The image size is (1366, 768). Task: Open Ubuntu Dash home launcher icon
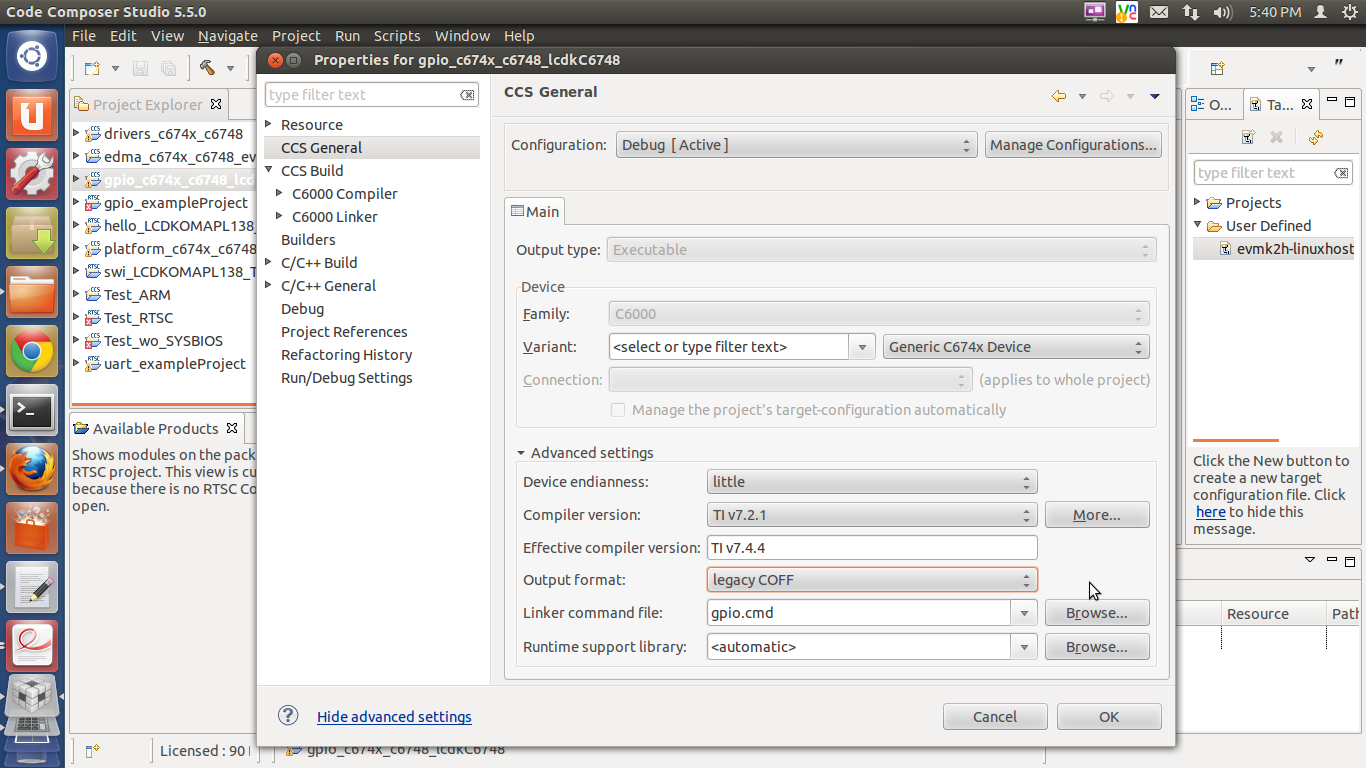tap(32, 56)
